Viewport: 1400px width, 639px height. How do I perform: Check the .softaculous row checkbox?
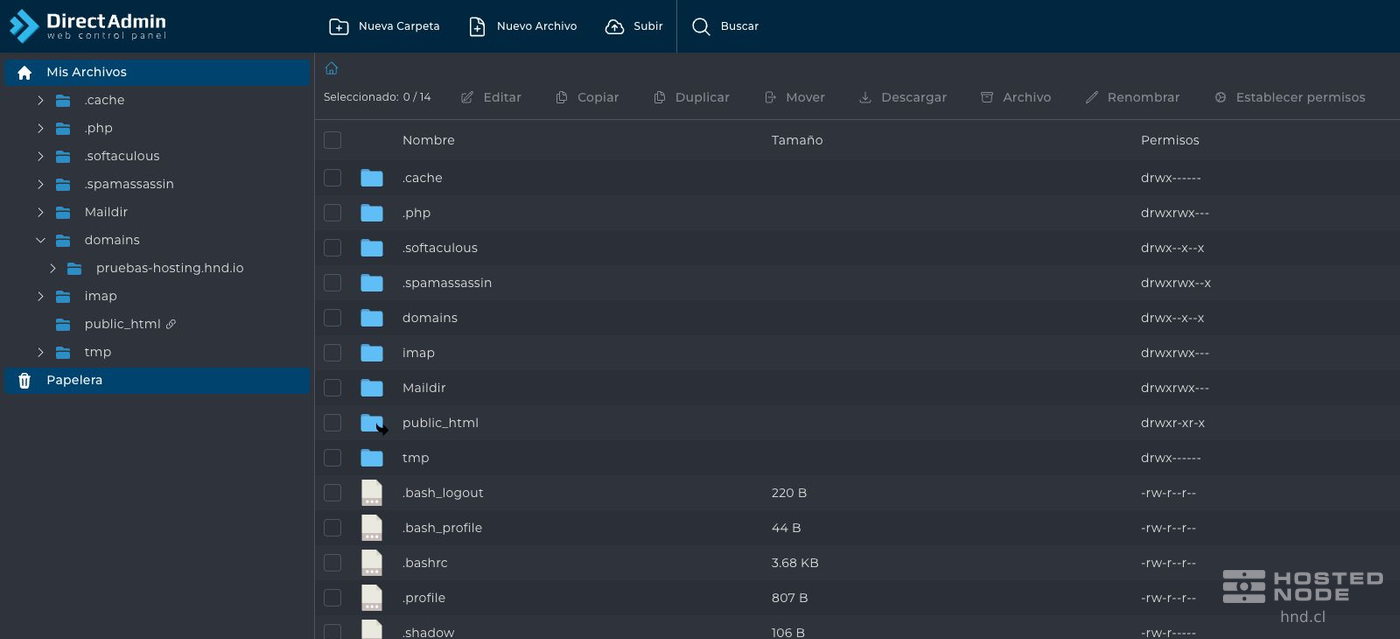(x=332, y=248)
